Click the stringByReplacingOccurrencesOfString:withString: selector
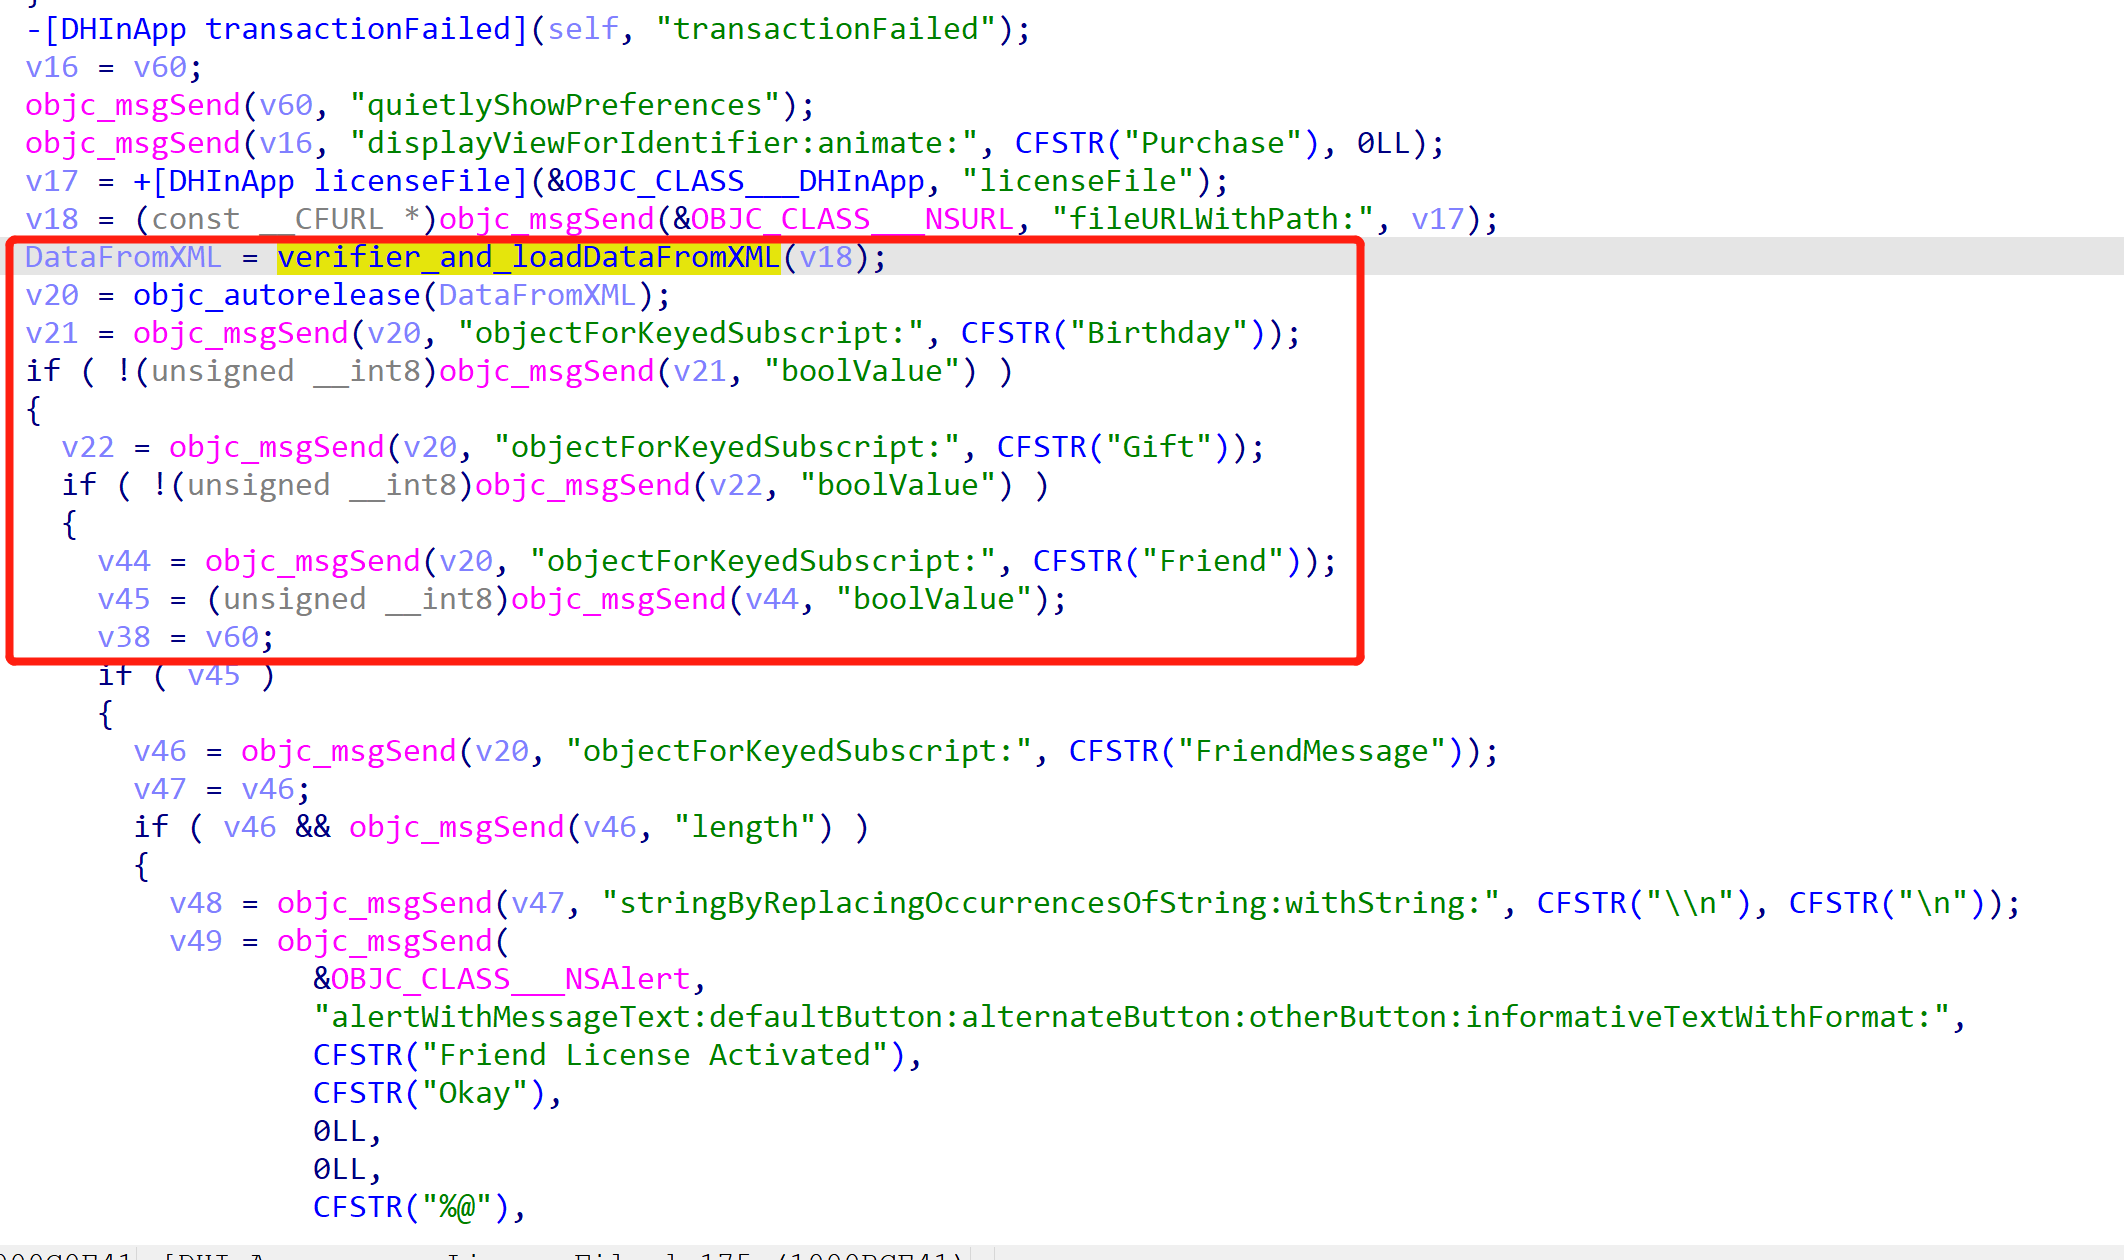This screenshot has width=2124, height=1260. [x=1048, y=903]
